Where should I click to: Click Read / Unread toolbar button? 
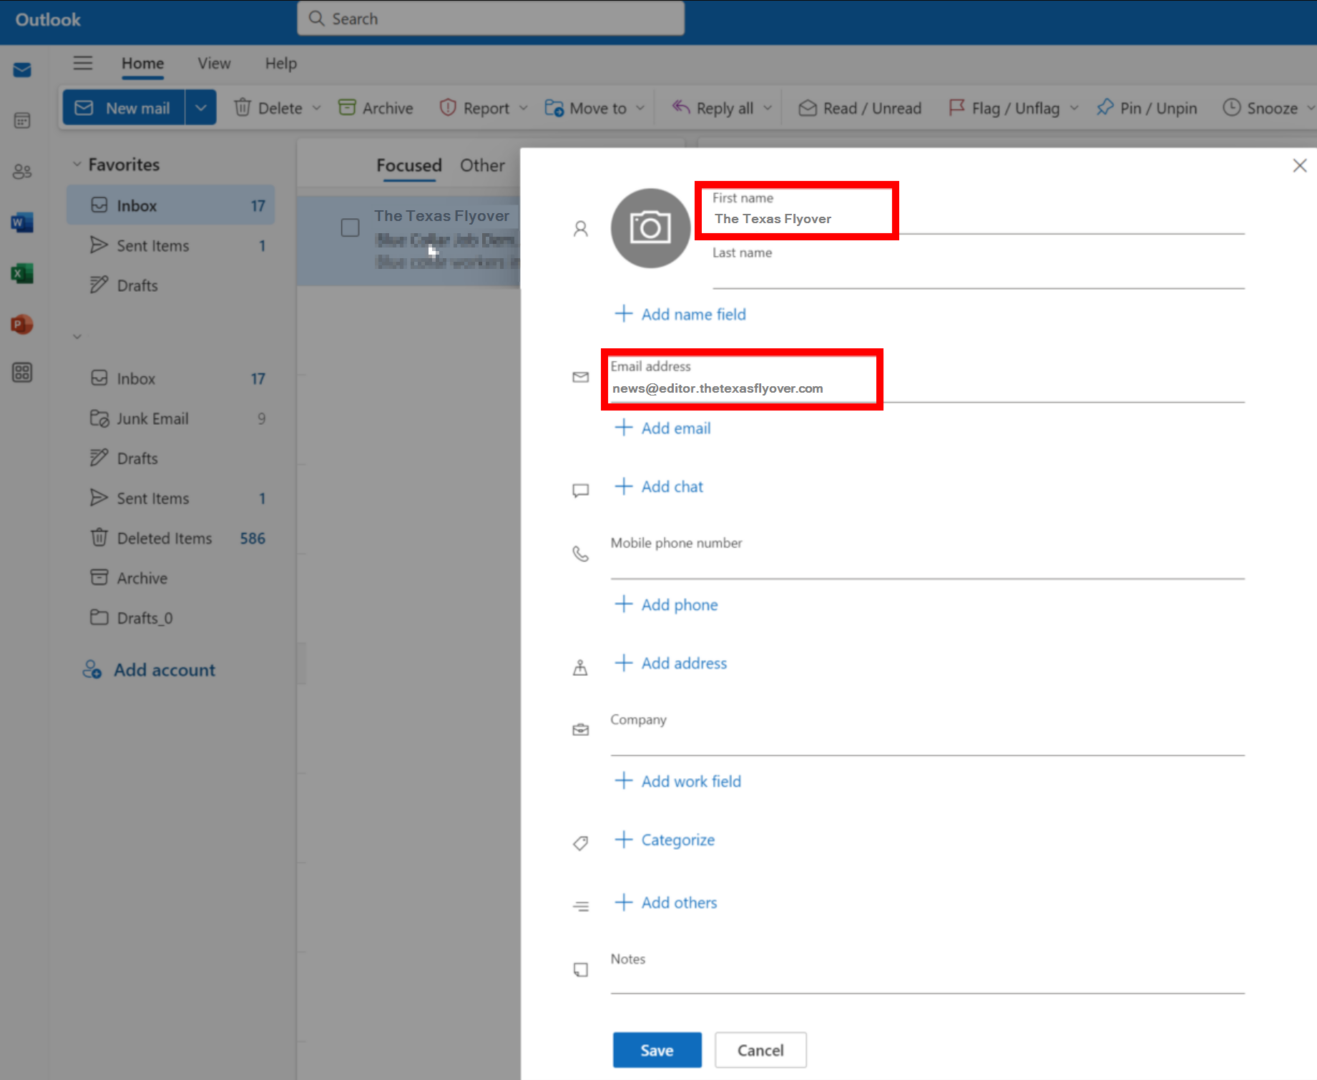coord(860,108)
